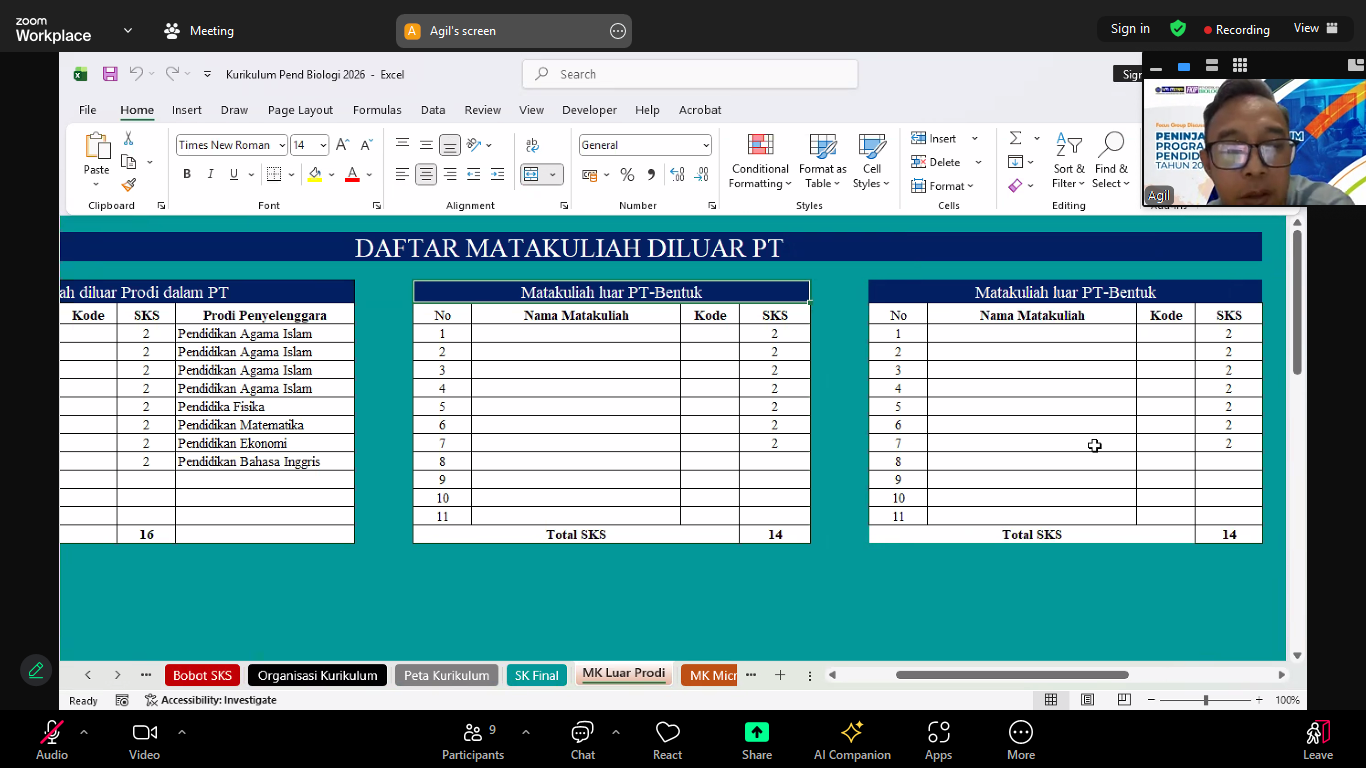1366x768 pixels.
Task: Click the Excel Search input box
Action: pyautogui.click(x=690, y=74)
